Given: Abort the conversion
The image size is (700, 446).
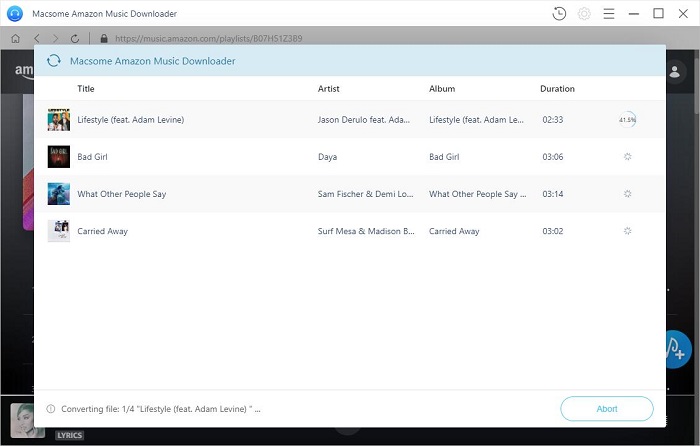Looking at the screenshot, I should click(x=607, y=408).
